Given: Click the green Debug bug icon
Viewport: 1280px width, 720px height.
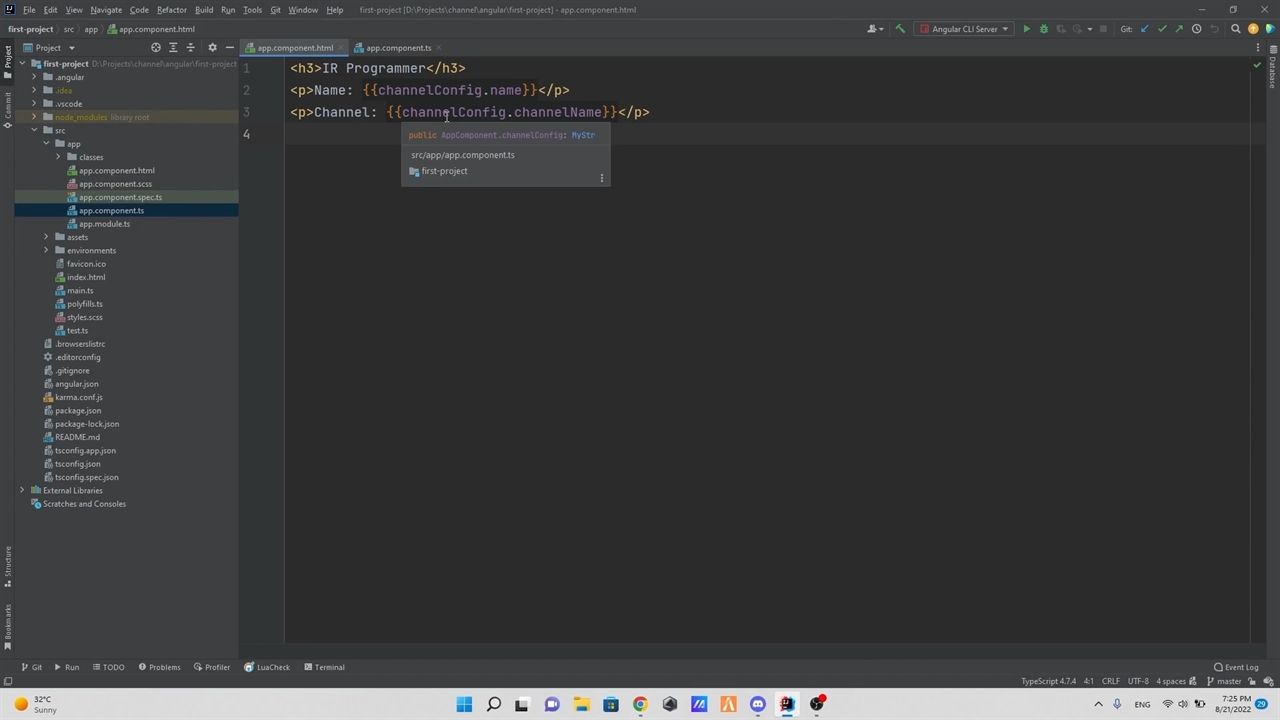Looking at the screenshot, I should [x=1044, y=29].
